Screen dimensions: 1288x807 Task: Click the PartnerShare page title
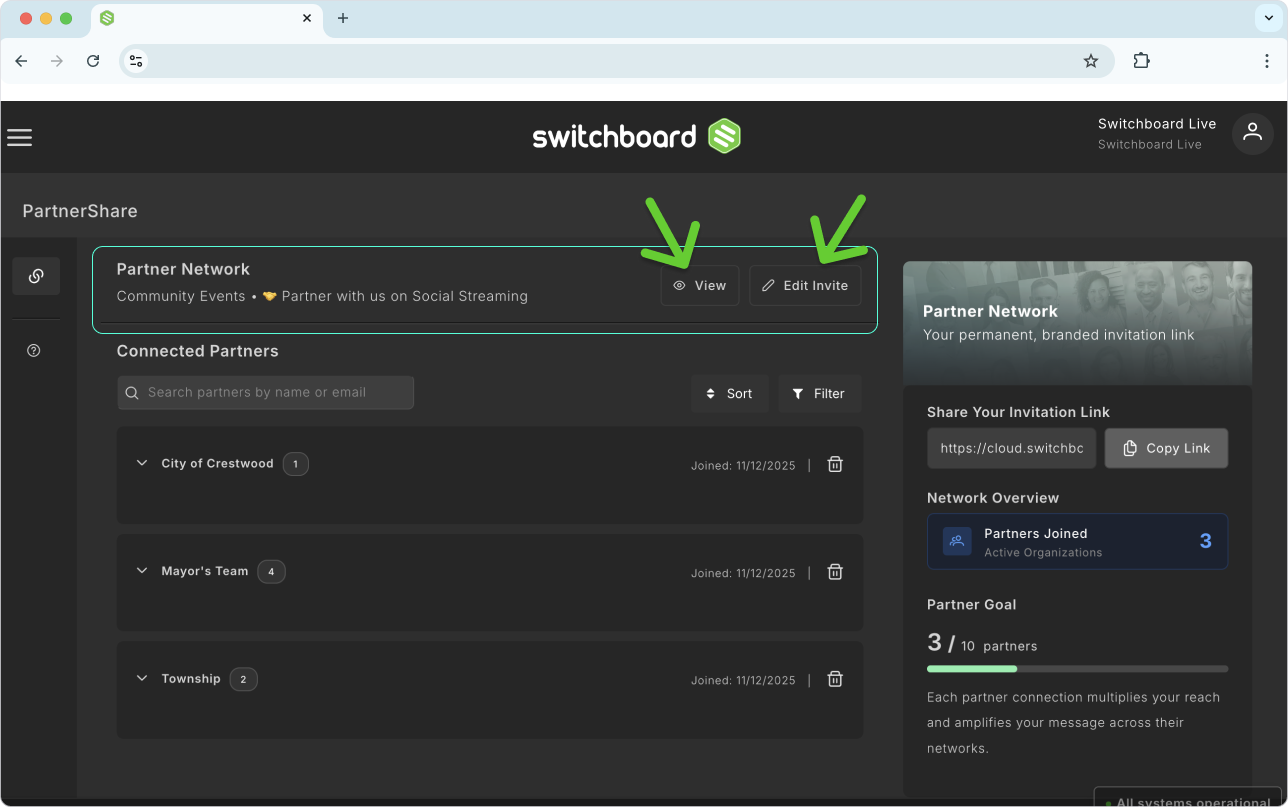(x=80, y=211)
